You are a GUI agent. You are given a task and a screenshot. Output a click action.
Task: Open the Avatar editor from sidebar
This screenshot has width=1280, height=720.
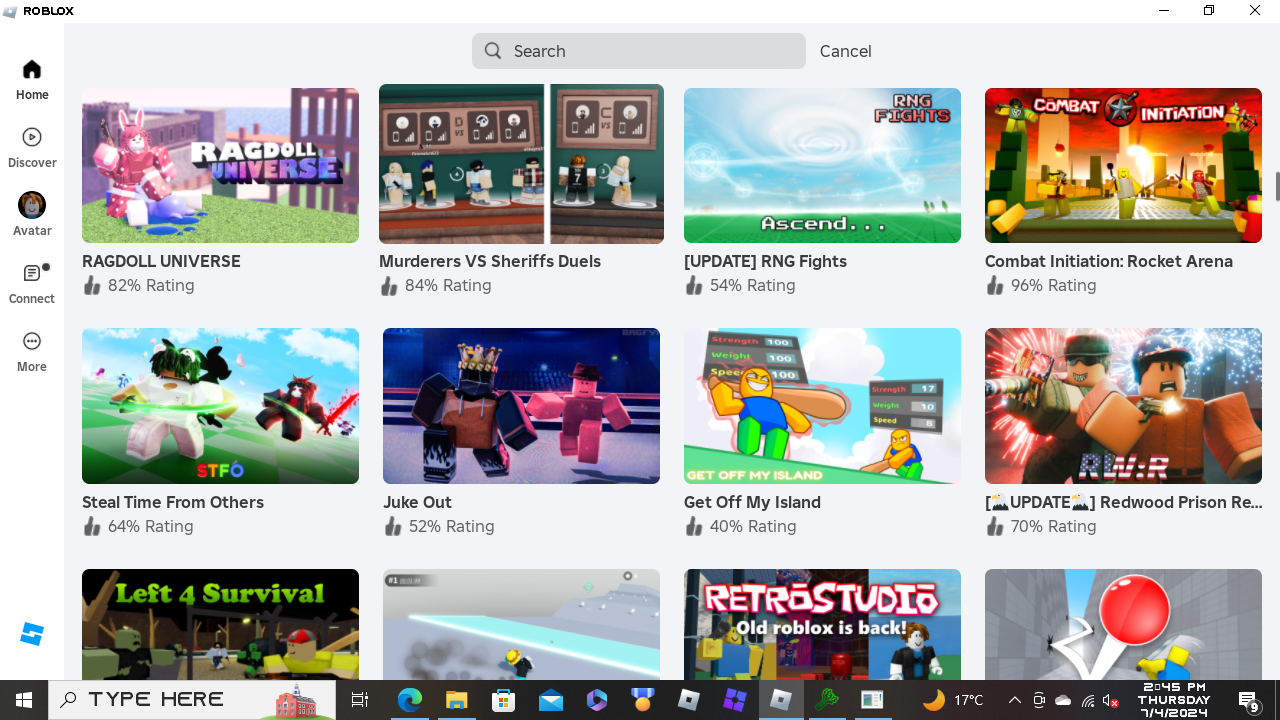(32, 215)
